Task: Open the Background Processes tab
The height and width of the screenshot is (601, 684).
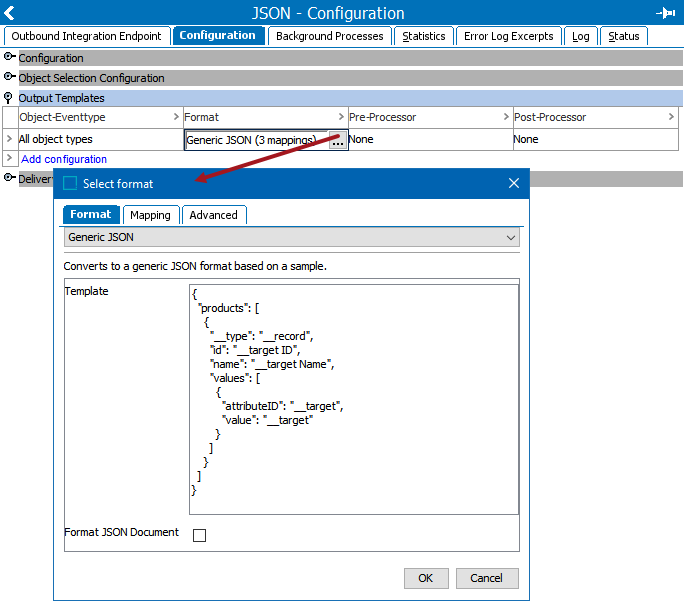Action: 329,36
